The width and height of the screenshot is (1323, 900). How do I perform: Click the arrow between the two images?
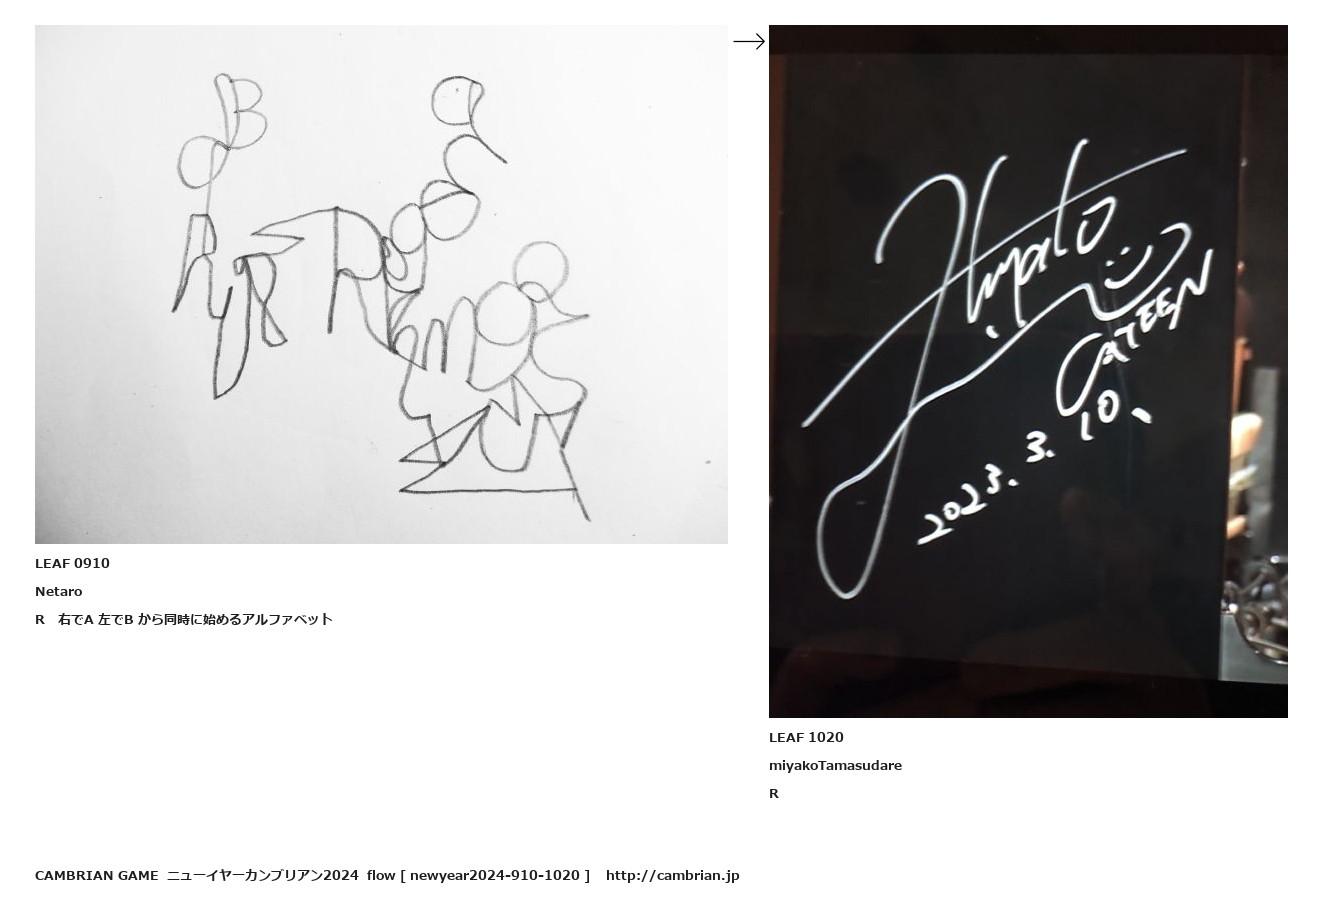tap(749, 41)
